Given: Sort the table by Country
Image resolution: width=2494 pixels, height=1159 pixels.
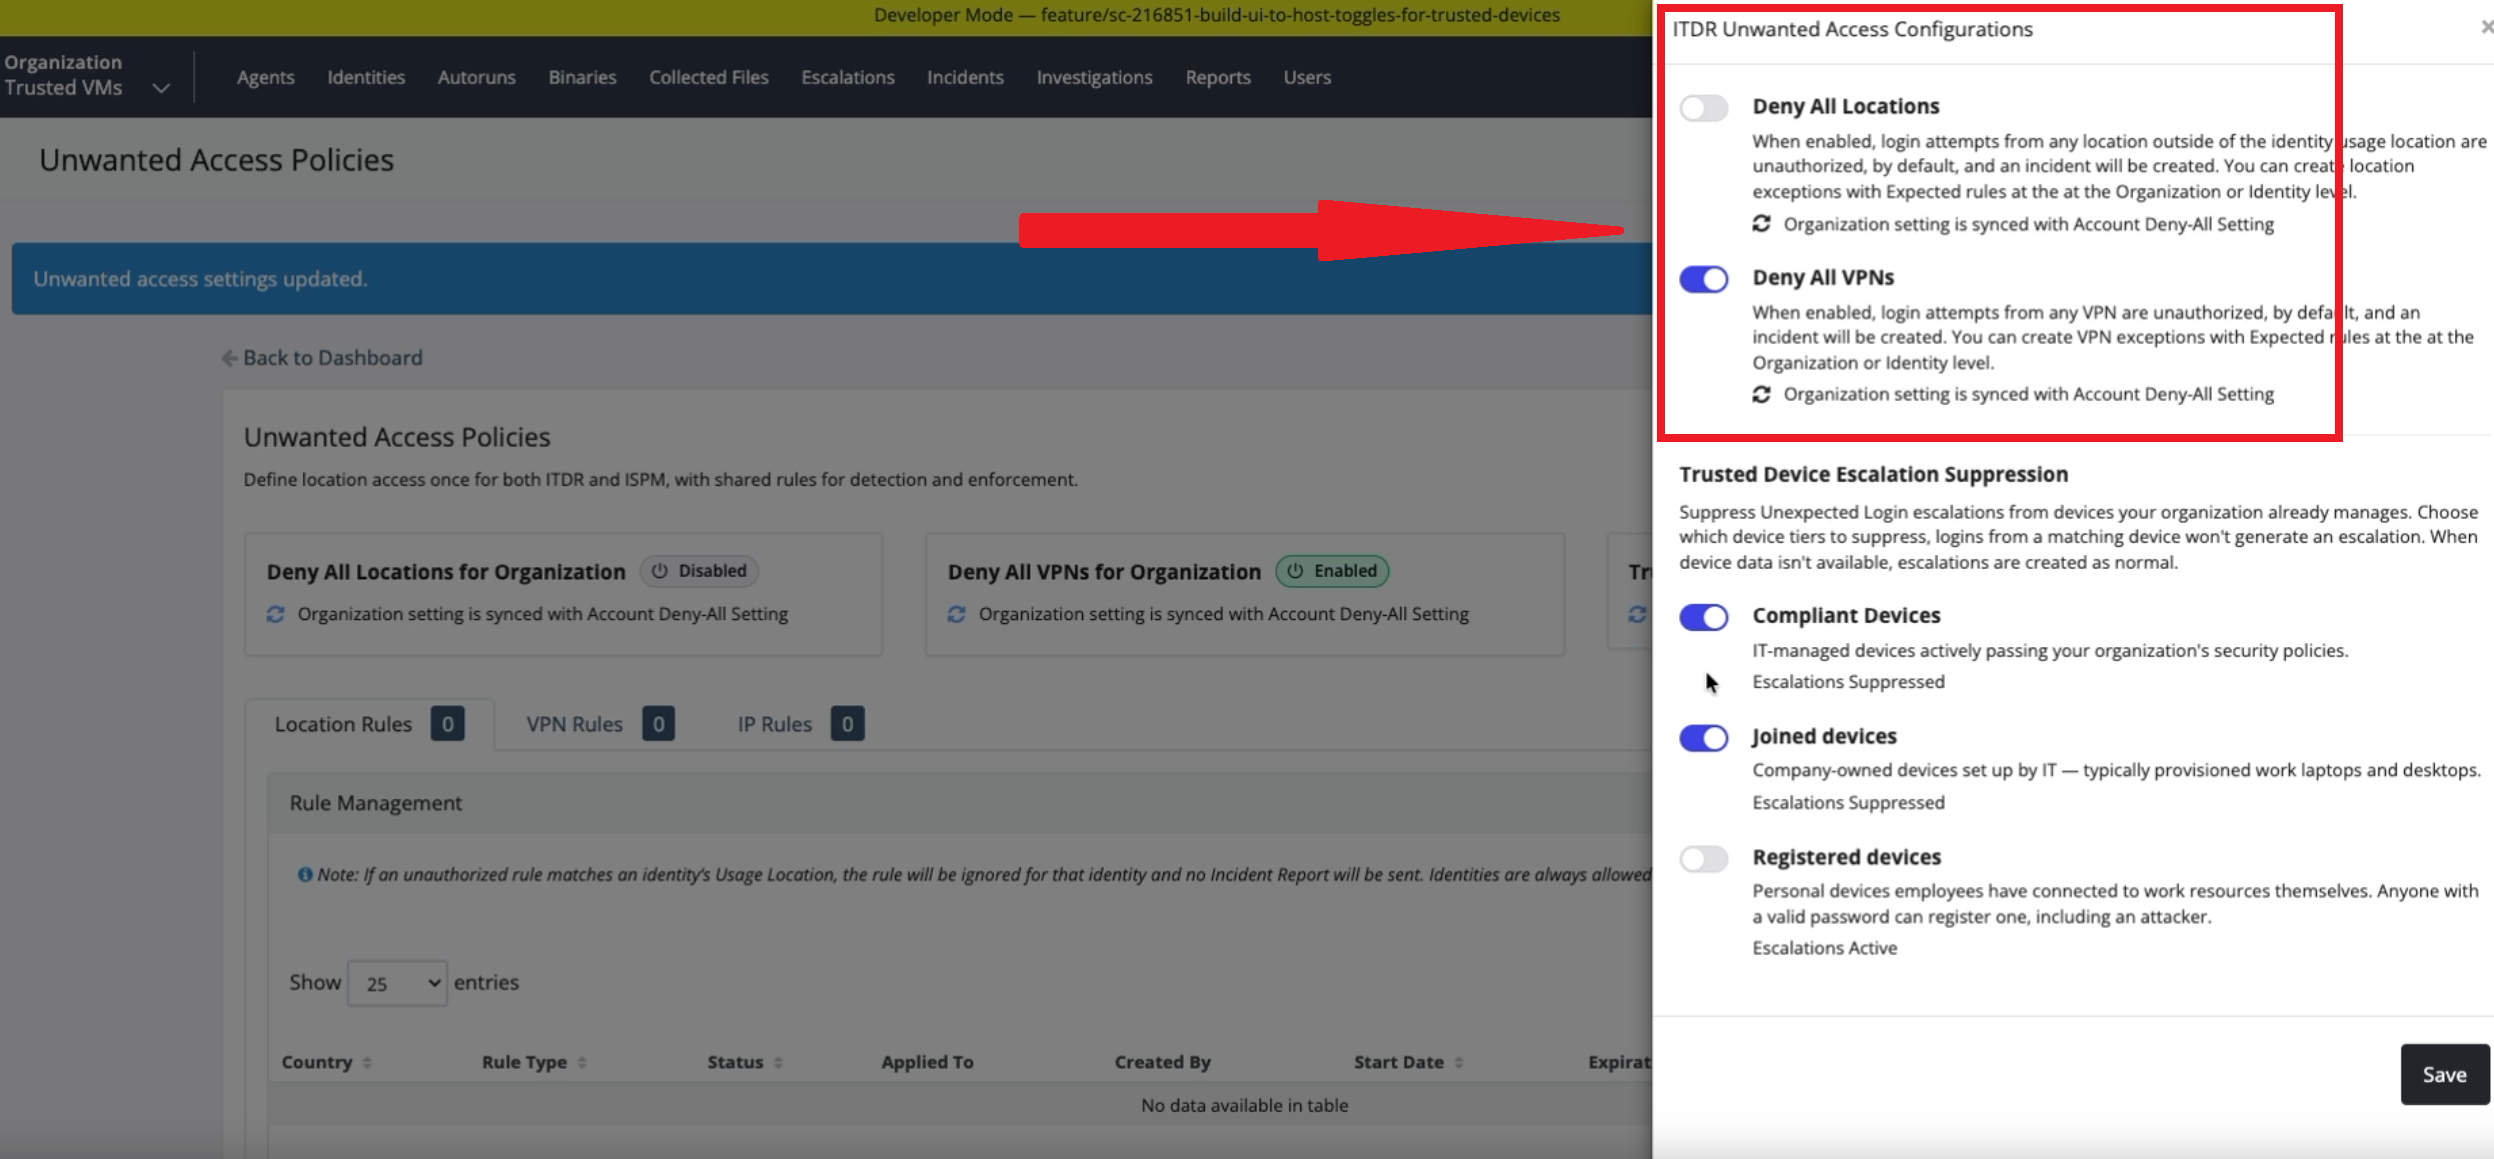Looking at the screenshot, I should coord(327,1062).
